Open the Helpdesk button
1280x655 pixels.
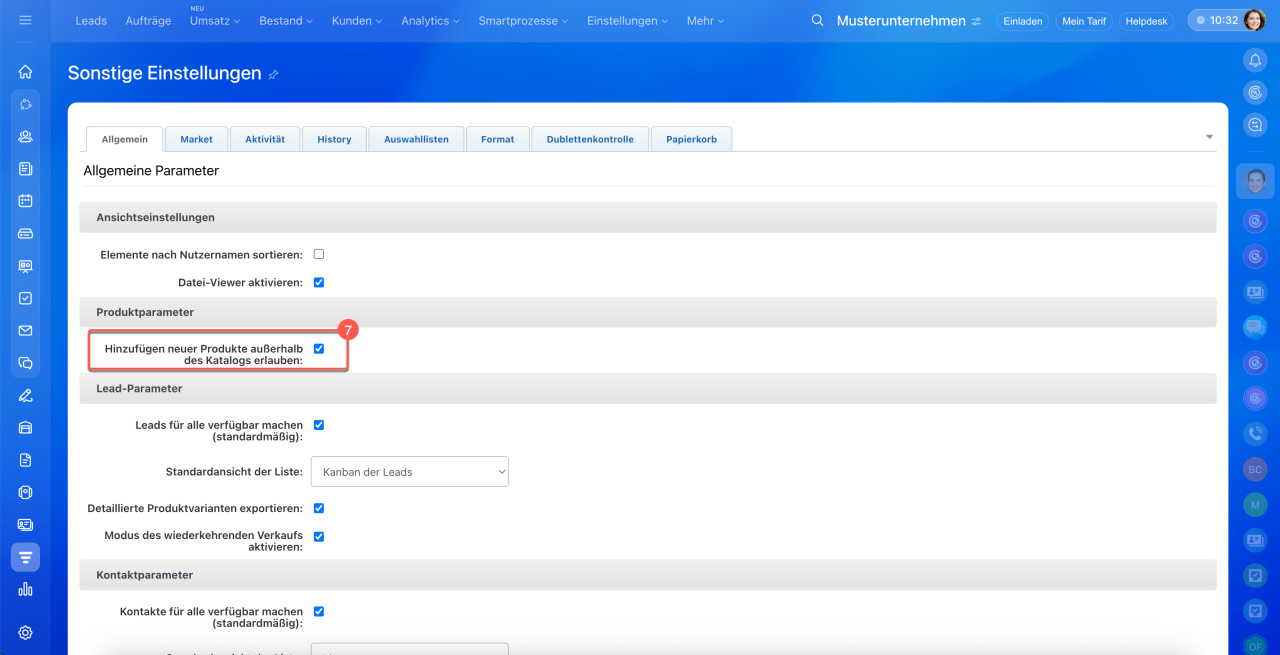click(1147, 21)
